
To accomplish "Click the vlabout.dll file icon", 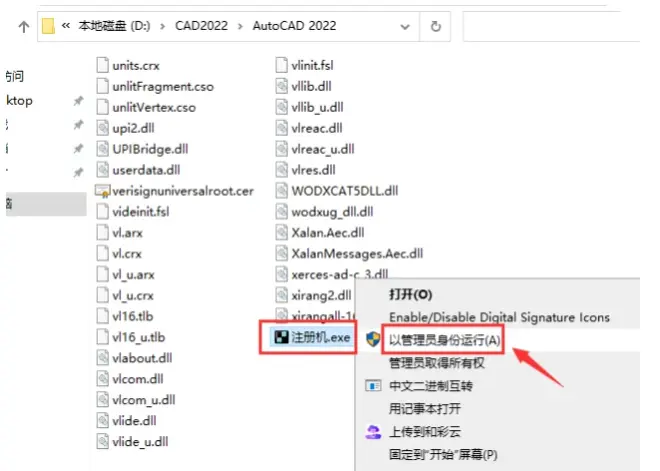I will 102,358.
